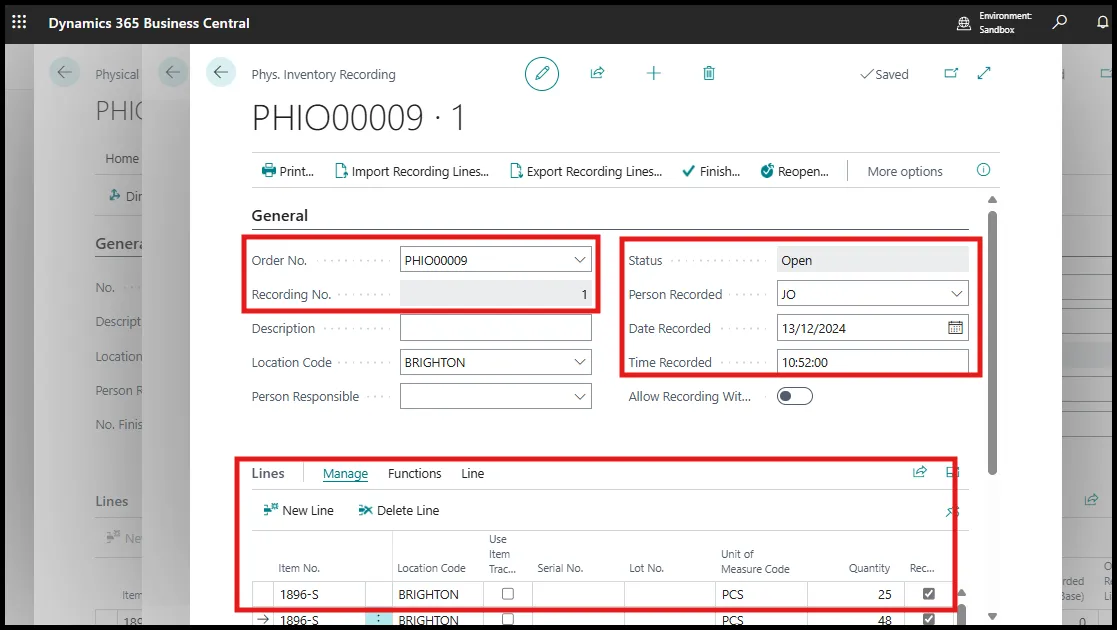Click Reopen action
This screenshot has width=1117, height=630.
click(x=794, y=171)
